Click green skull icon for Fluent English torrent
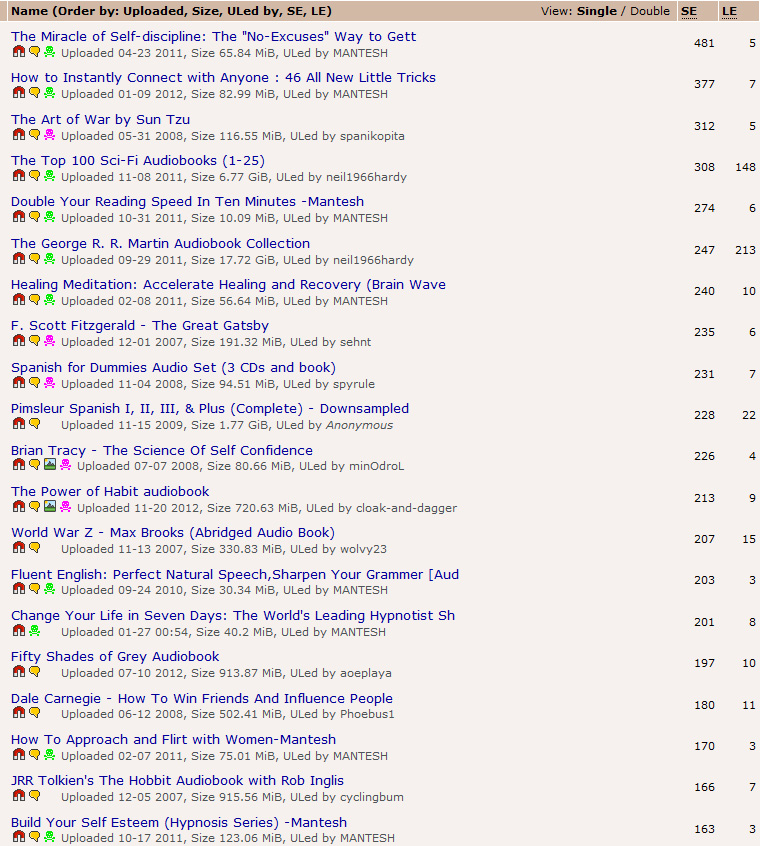Screen dimensions: 764x846 point(50,589)
